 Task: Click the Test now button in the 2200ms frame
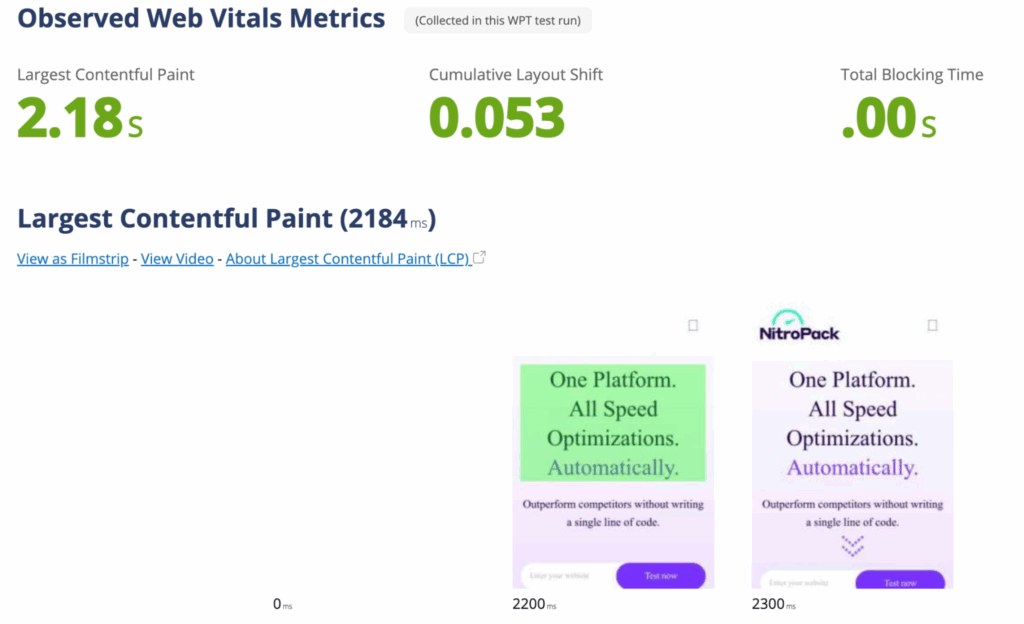click(662, 576)
